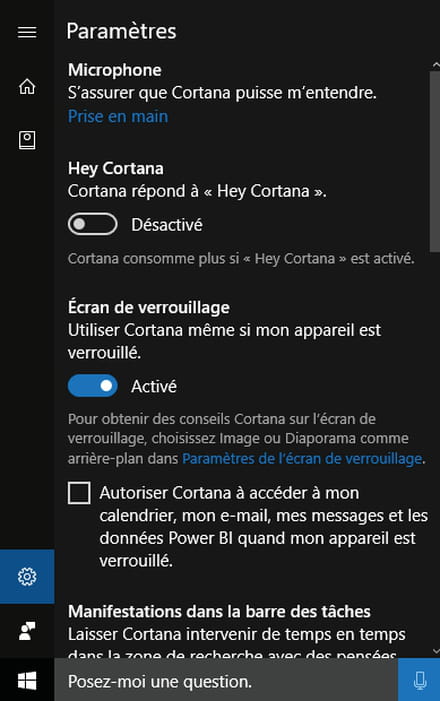Open the Feedback icon in sidebar

tap(27, 631)
